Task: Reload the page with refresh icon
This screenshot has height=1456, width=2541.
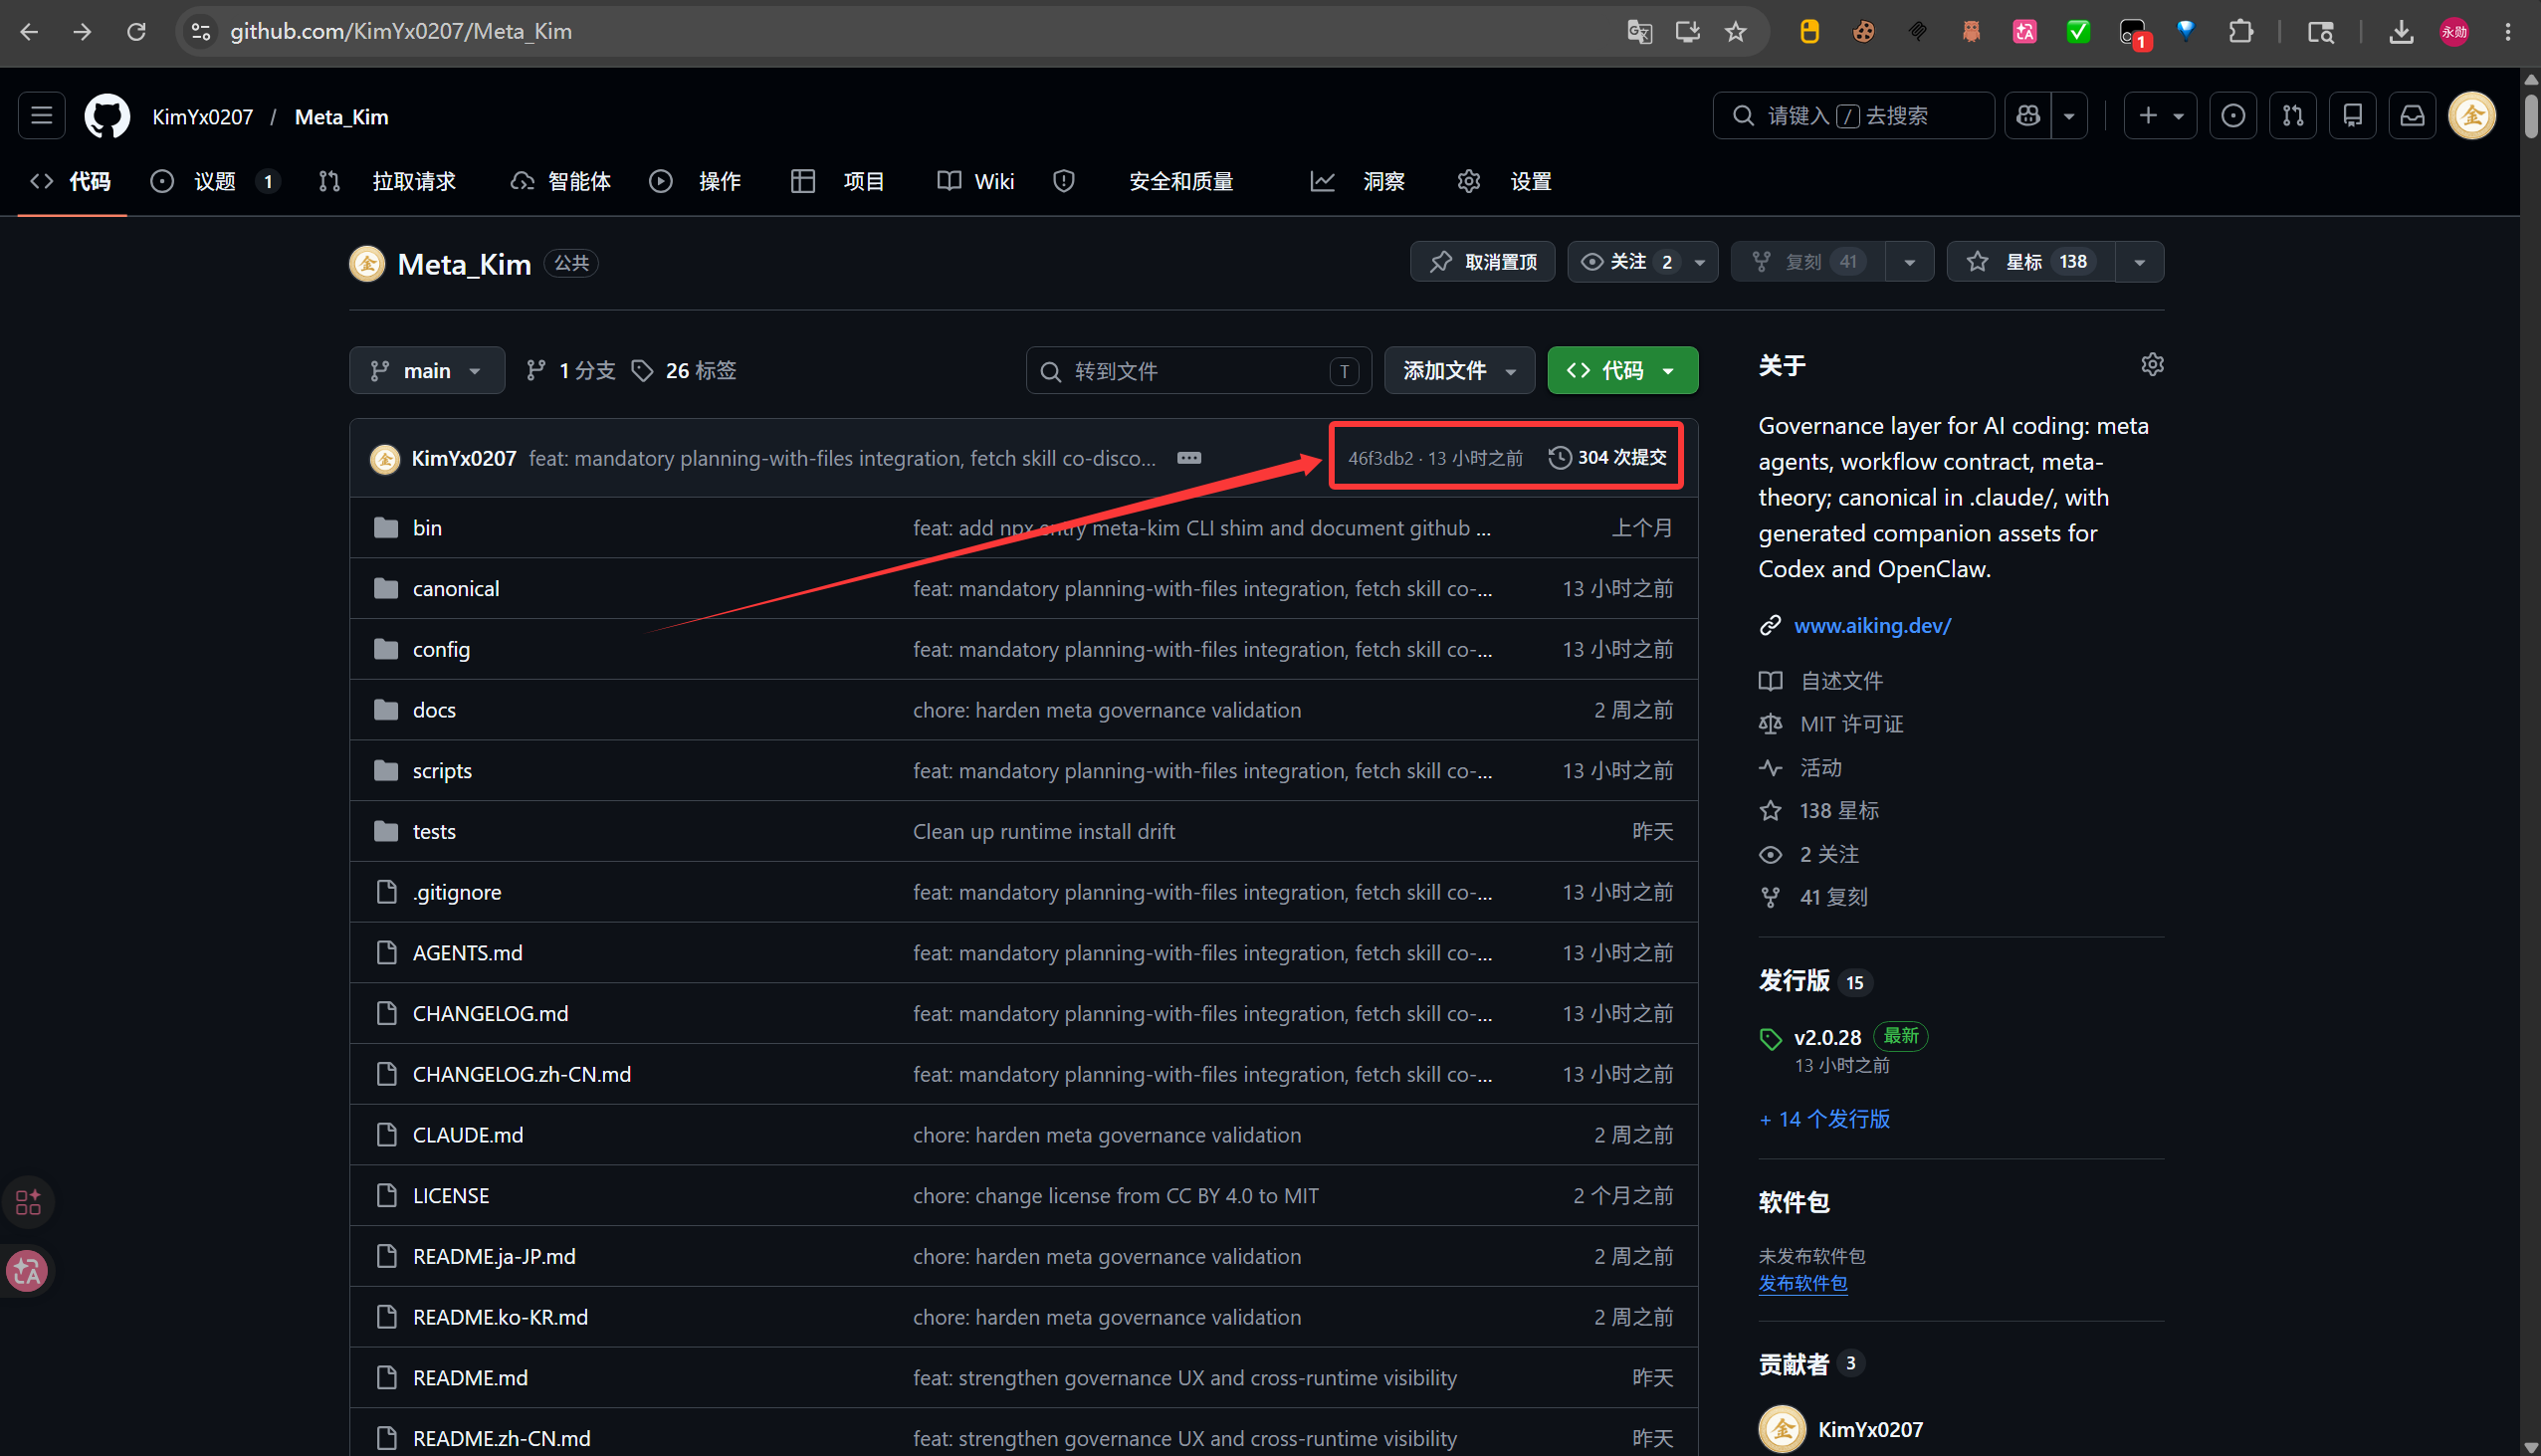Action: coord(136,32)
